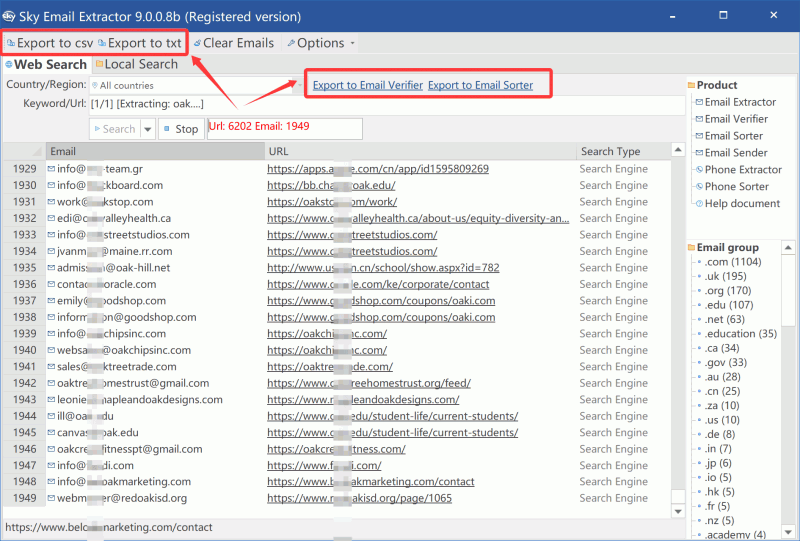Sort by the URL column header
Image resolution: width=800 pixels, height=541 pixels.
tap(420, 152)
